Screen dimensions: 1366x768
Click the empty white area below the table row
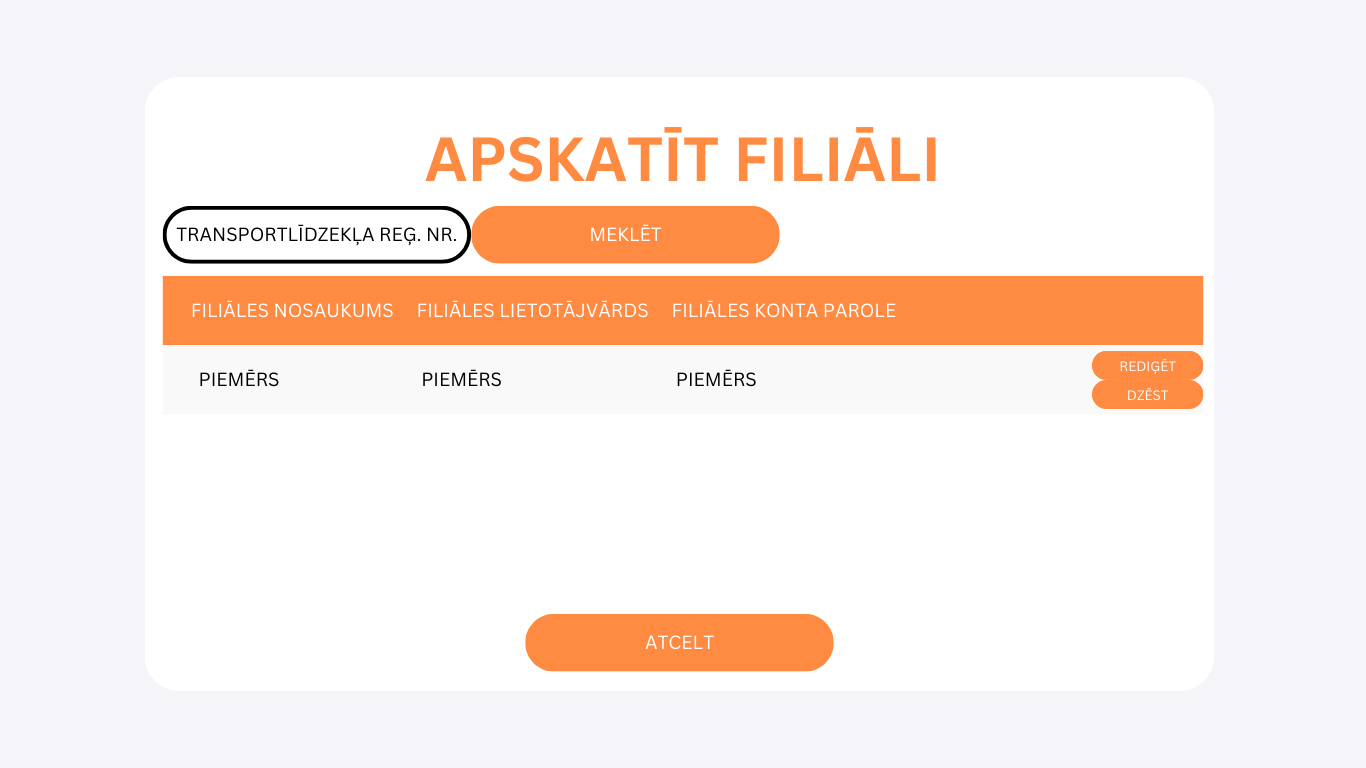[x=680, y=510]
